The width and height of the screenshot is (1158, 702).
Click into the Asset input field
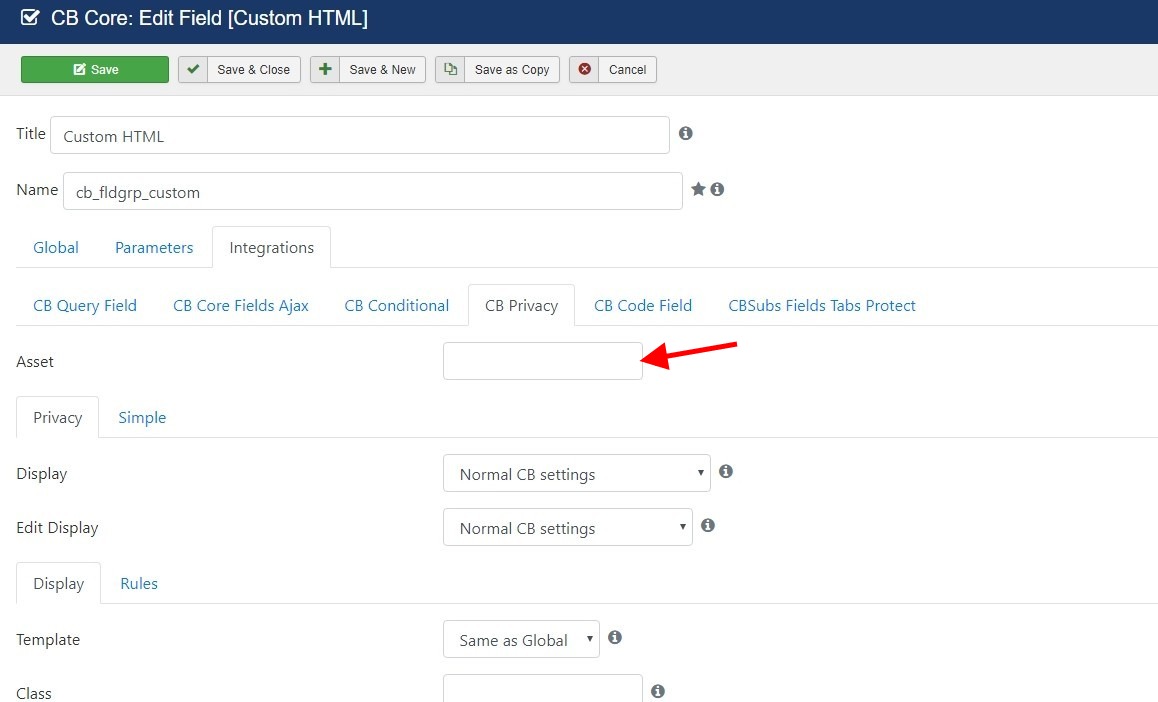[x=543, y=361]
